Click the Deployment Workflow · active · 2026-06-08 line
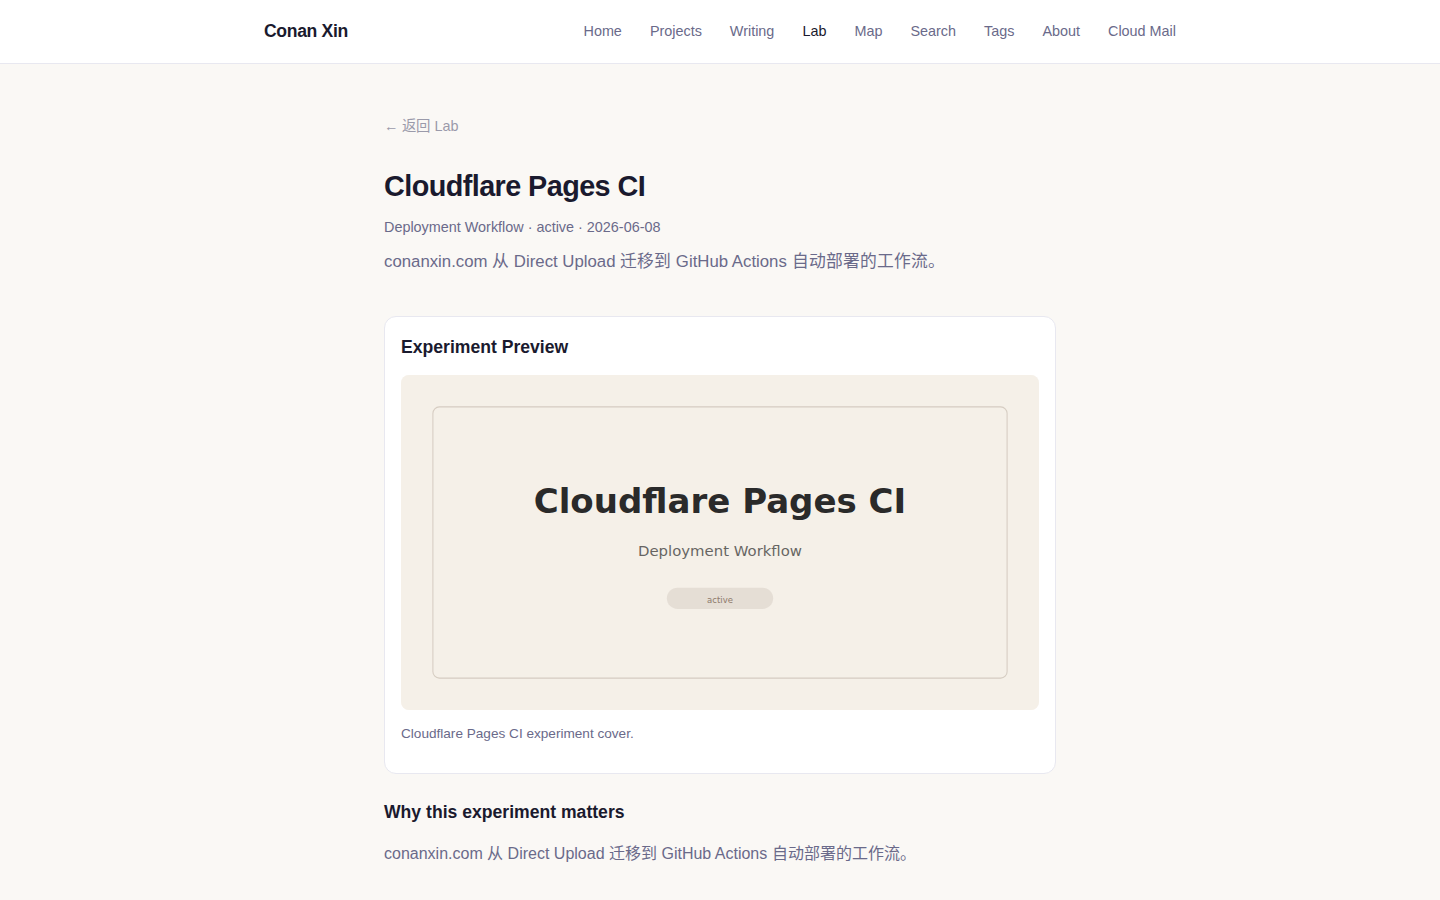 (522, 227)
